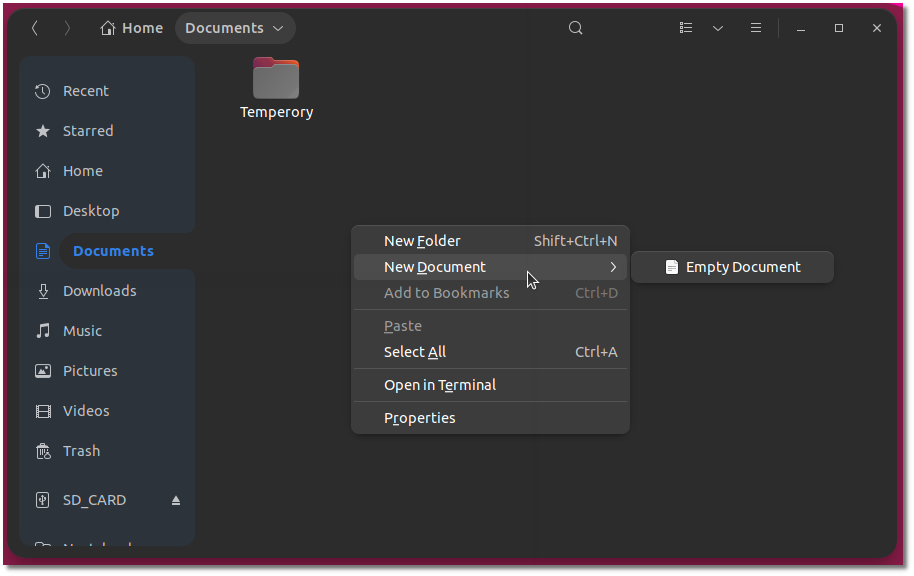Create a New Folder via context menu

pos(422,240)
